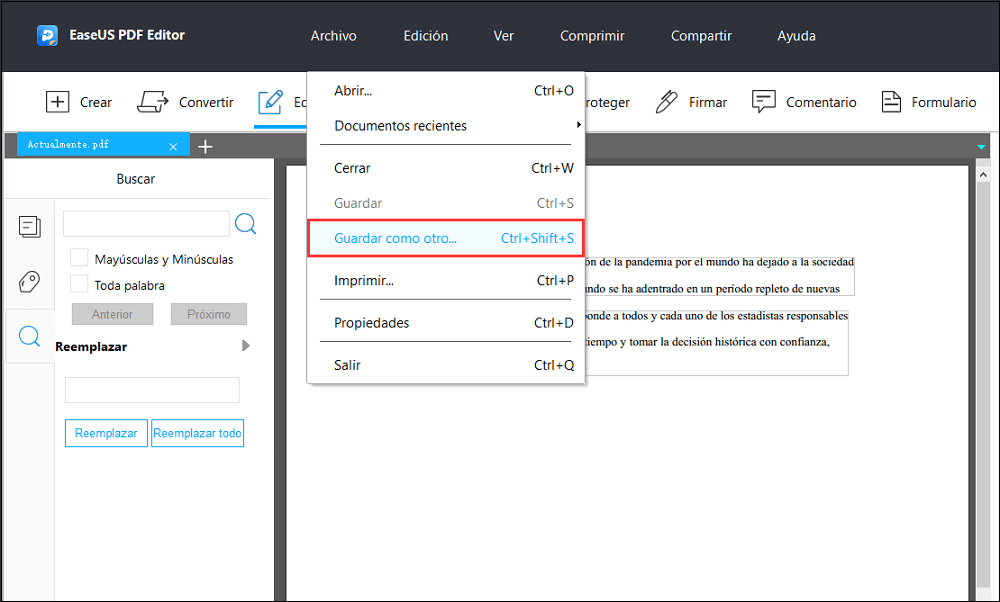Focus the replace text input field
Screen dimensions: 1000x602
[x=152, y=390]
